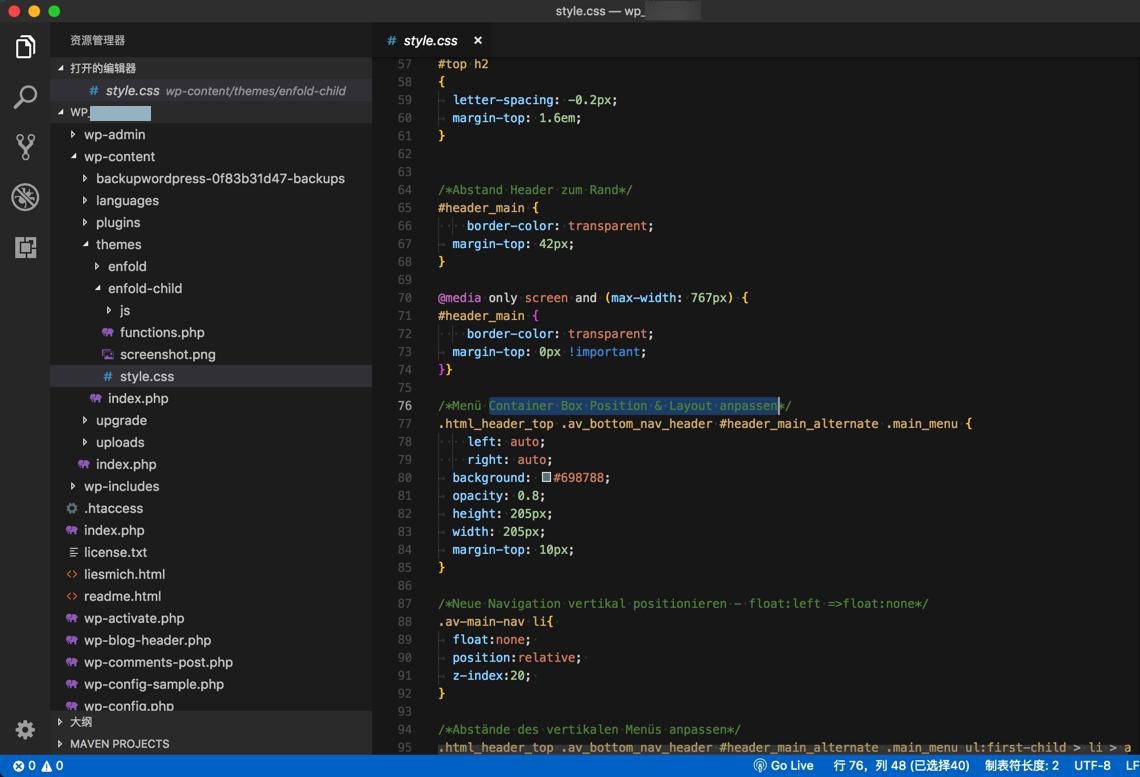This screenshot has width=1140, height=777.
Task: Click the #698788 color swatch
Action: [x=546, y=478]
